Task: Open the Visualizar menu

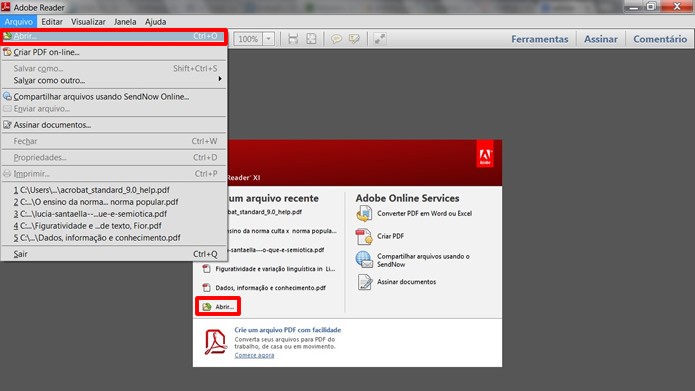Action: [88, 22]
